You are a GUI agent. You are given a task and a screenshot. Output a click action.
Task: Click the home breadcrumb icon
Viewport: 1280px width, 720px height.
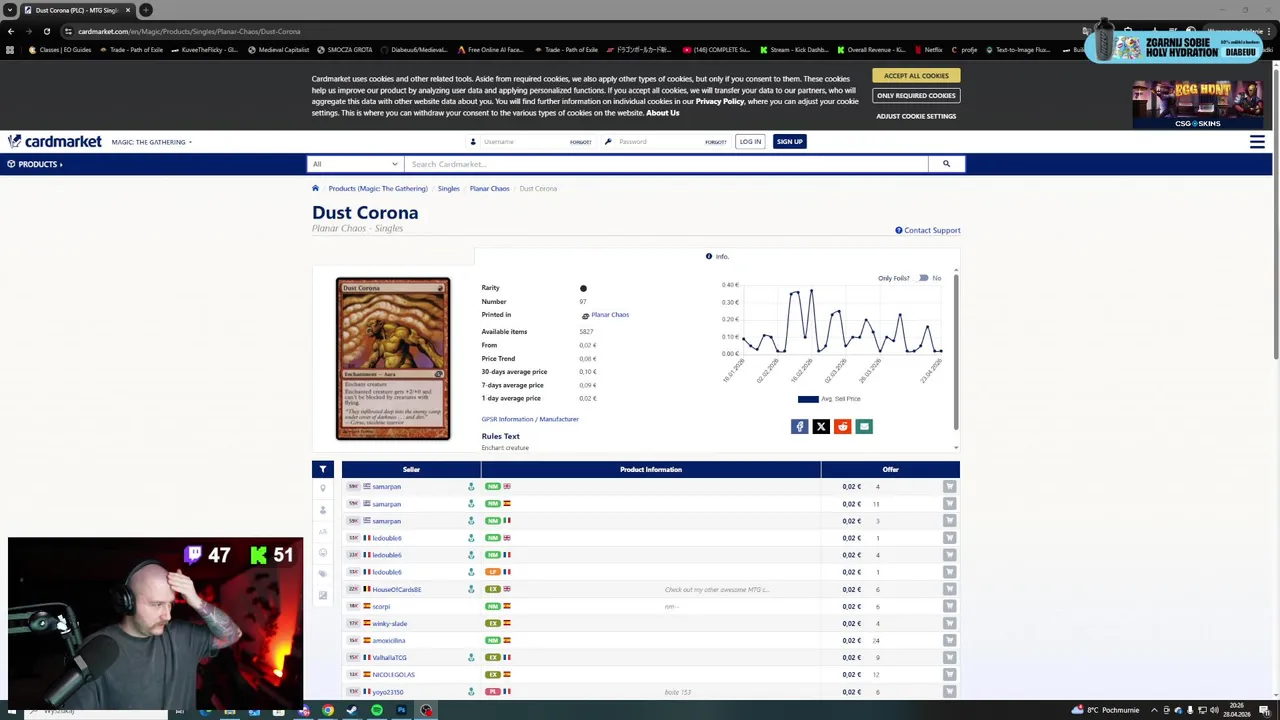[x=315, y=188]
